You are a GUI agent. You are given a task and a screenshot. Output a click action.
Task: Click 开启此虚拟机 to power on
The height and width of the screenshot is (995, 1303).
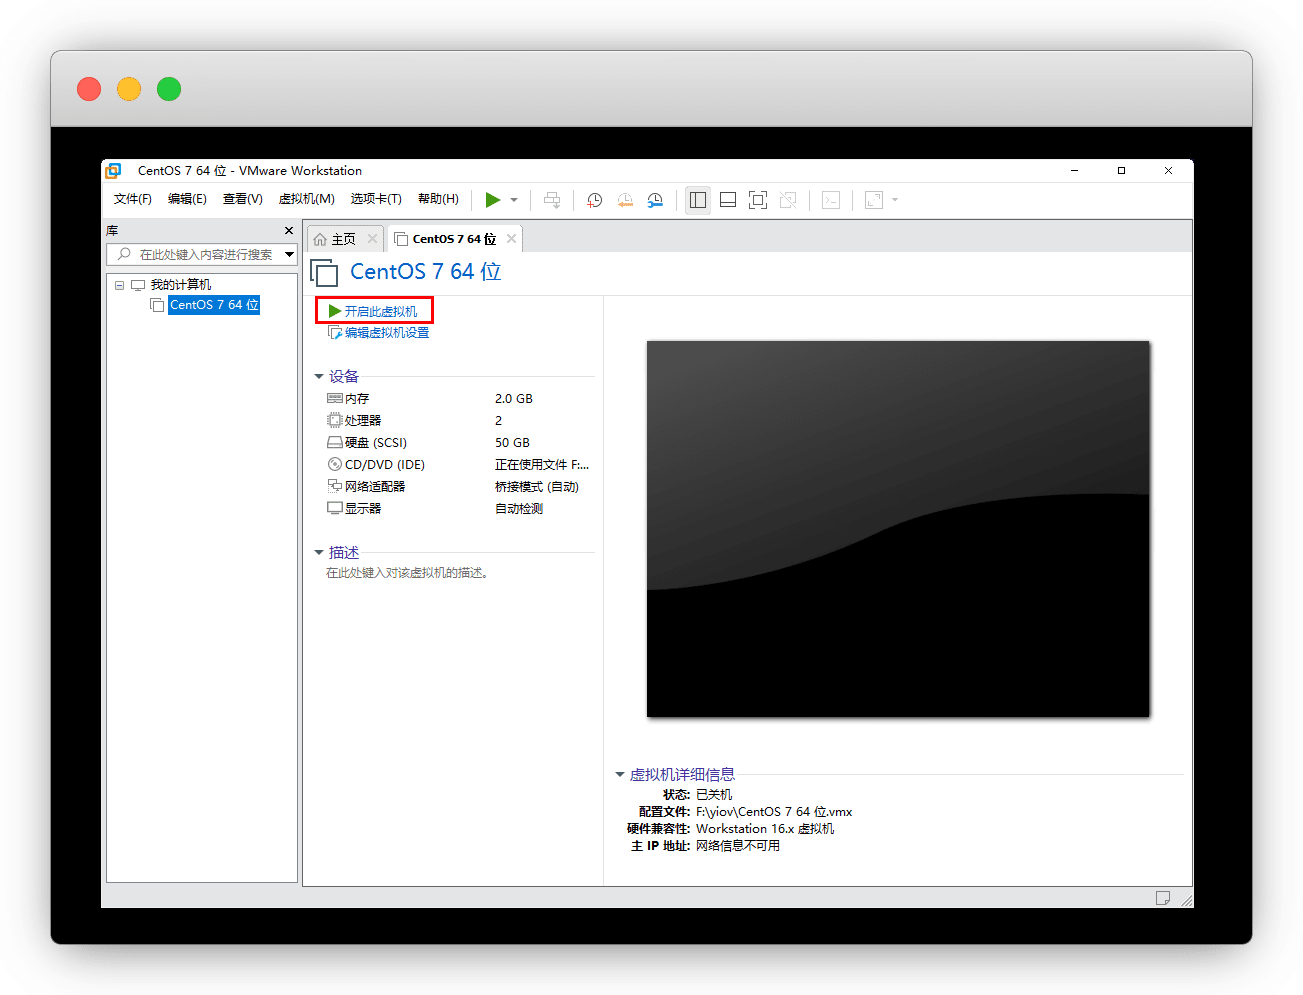[x=380, y=312]
